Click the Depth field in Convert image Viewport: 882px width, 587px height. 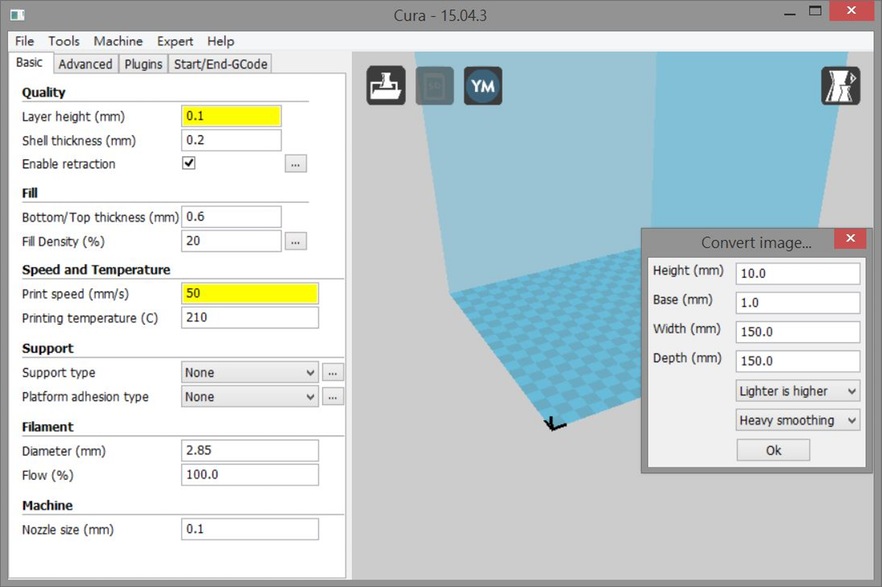click(x=798, y=361)
